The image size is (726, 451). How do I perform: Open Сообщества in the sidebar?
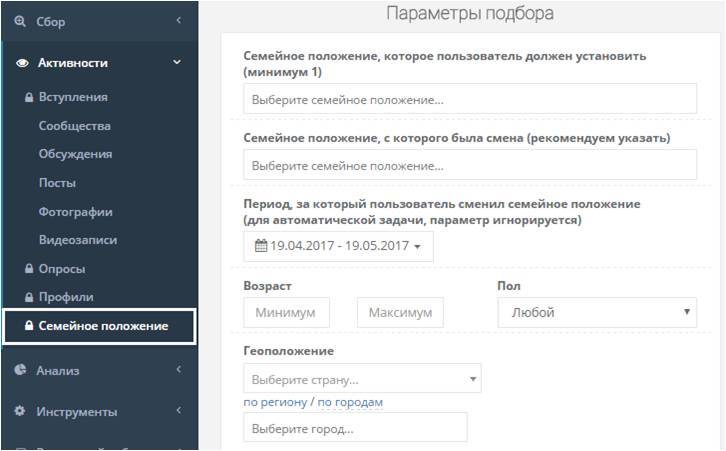coord(75,126)
